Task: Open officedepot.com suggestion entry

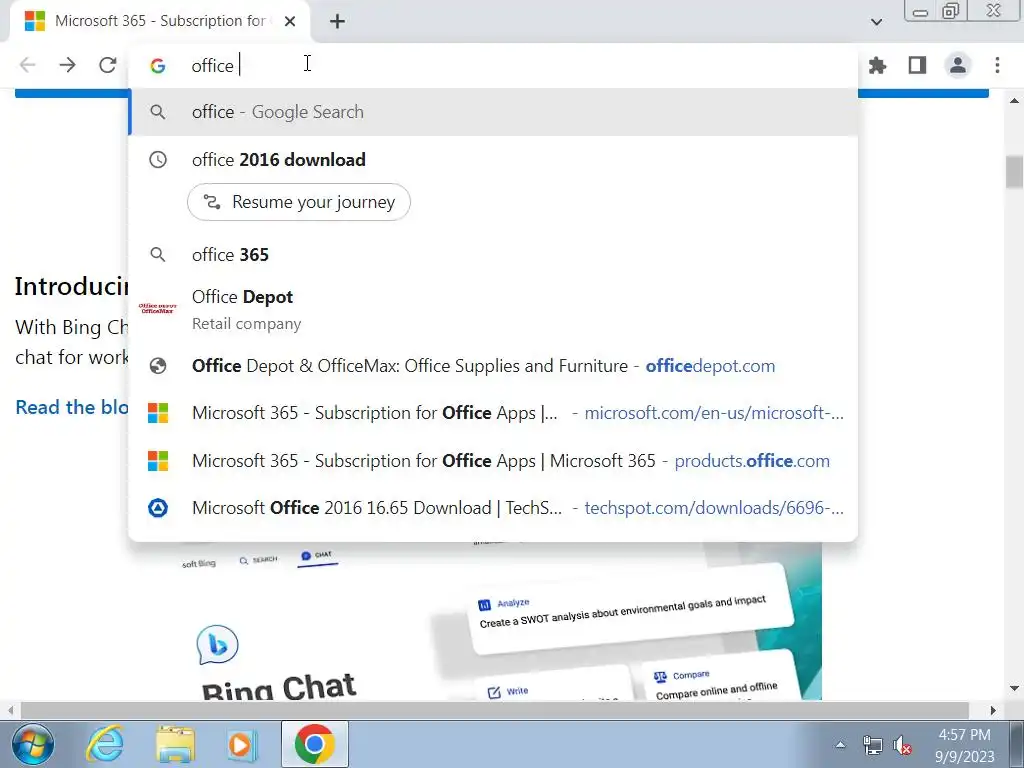Action: point(494,366)
